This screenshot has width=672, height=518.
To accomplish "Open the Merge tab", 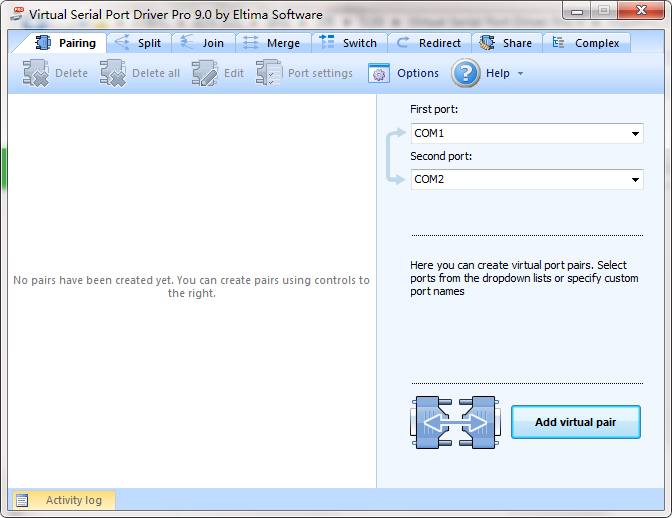I will coord(273,43).
